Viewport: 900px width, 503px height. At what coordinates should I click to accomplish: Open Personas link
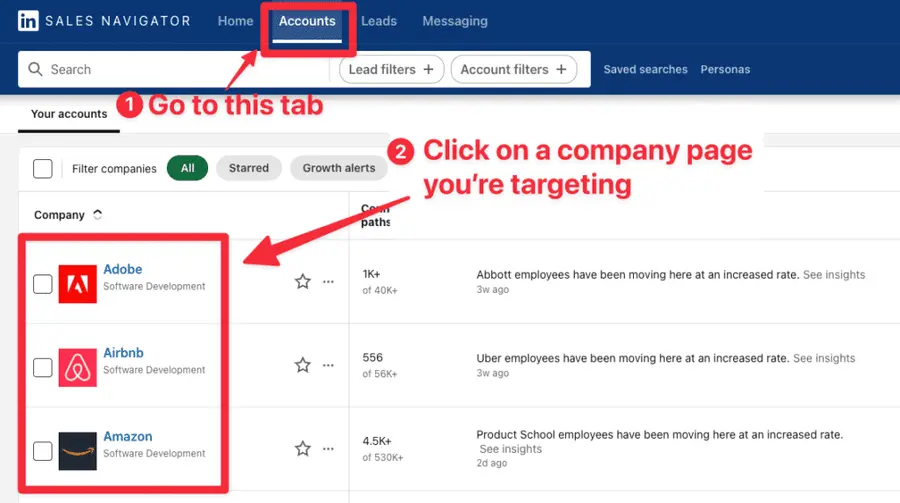click(725, 69)
